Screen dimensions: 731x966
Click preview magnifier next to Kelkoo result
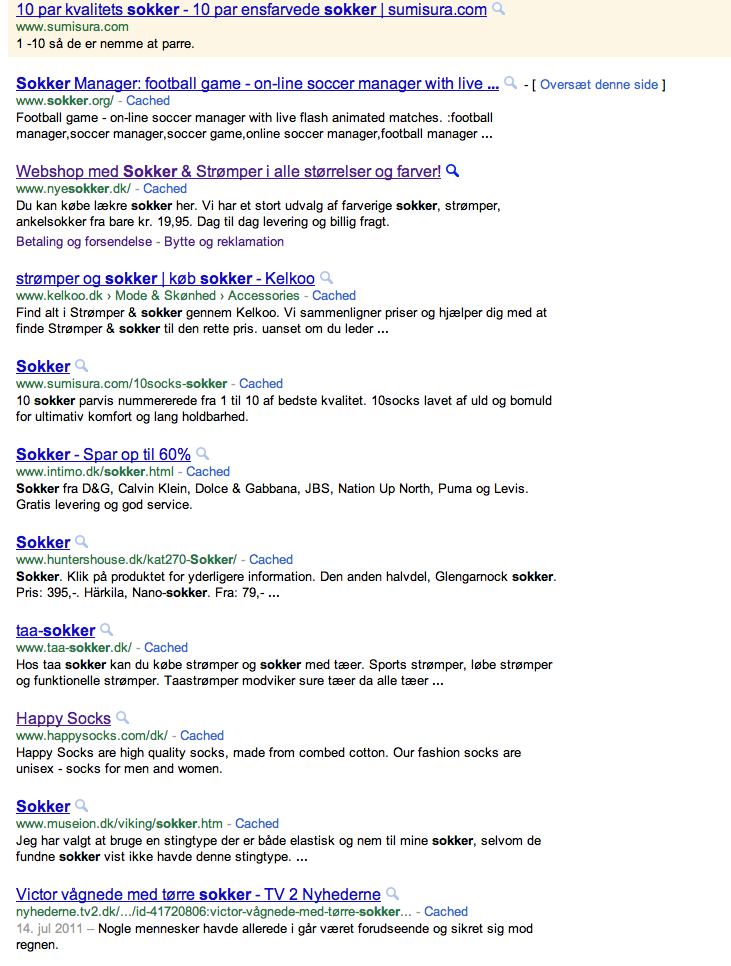(327, 278)
